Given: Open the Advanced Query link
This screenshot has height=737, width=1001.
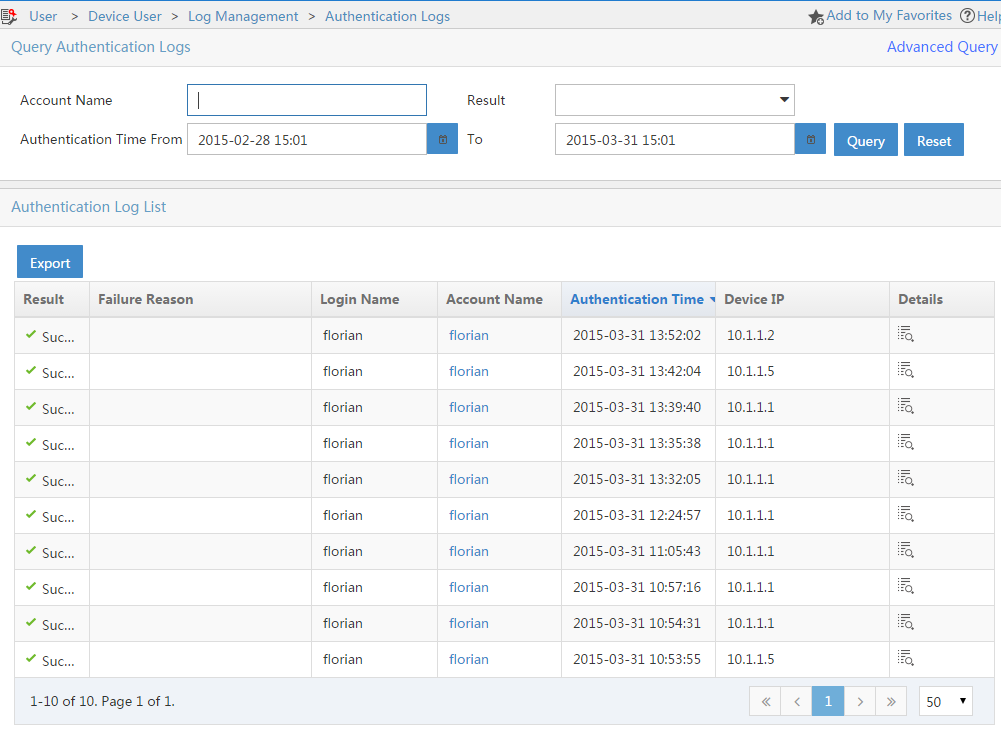Looking at the screenshot, I should tap(941, 47).
